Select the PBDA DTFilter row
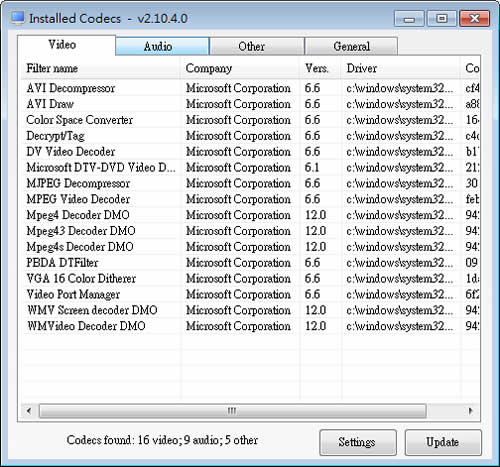500x467 pixels. tap(250, 263)
